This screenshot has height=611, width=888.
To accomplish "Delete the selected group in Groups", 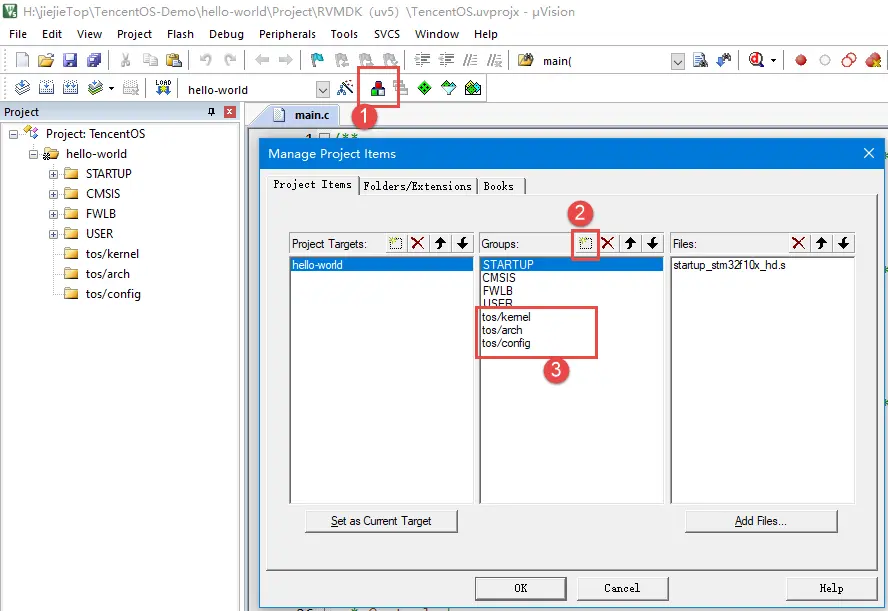I will pyautogui.click(x=608, y=243).
